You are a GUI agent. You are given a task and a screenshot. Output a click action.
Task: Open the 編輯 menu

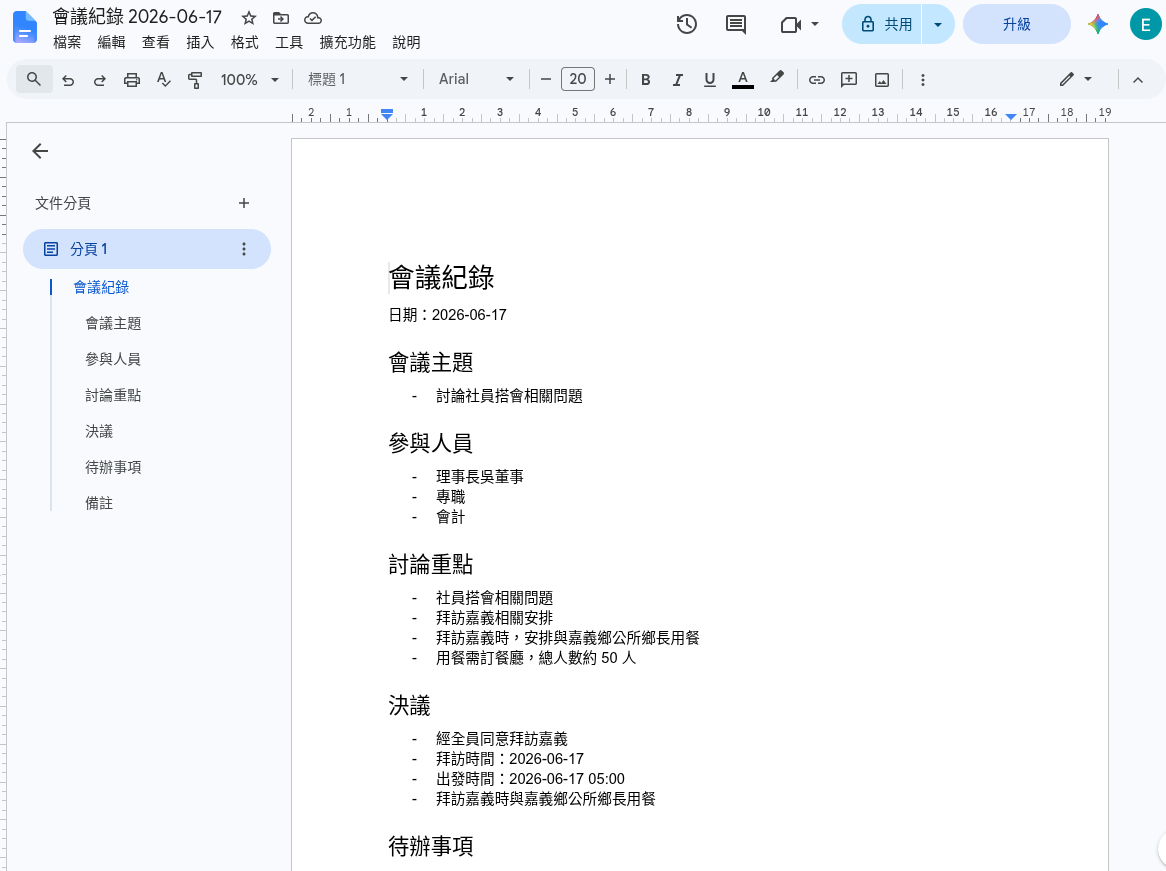click(112, 42)
